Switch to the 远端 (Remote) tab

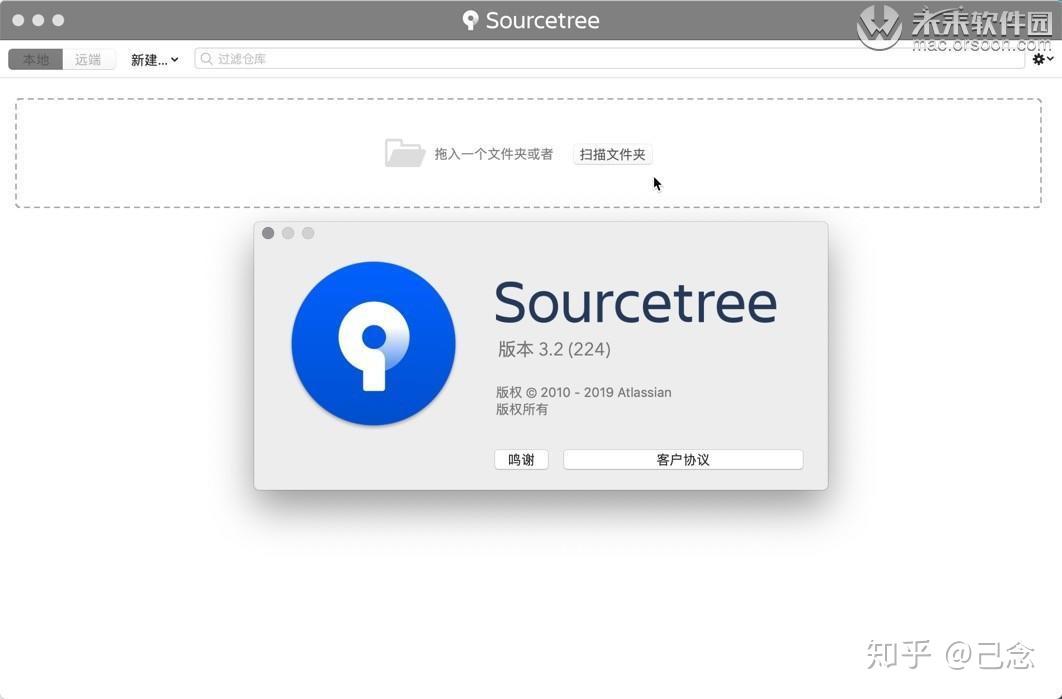click(88, 59)
